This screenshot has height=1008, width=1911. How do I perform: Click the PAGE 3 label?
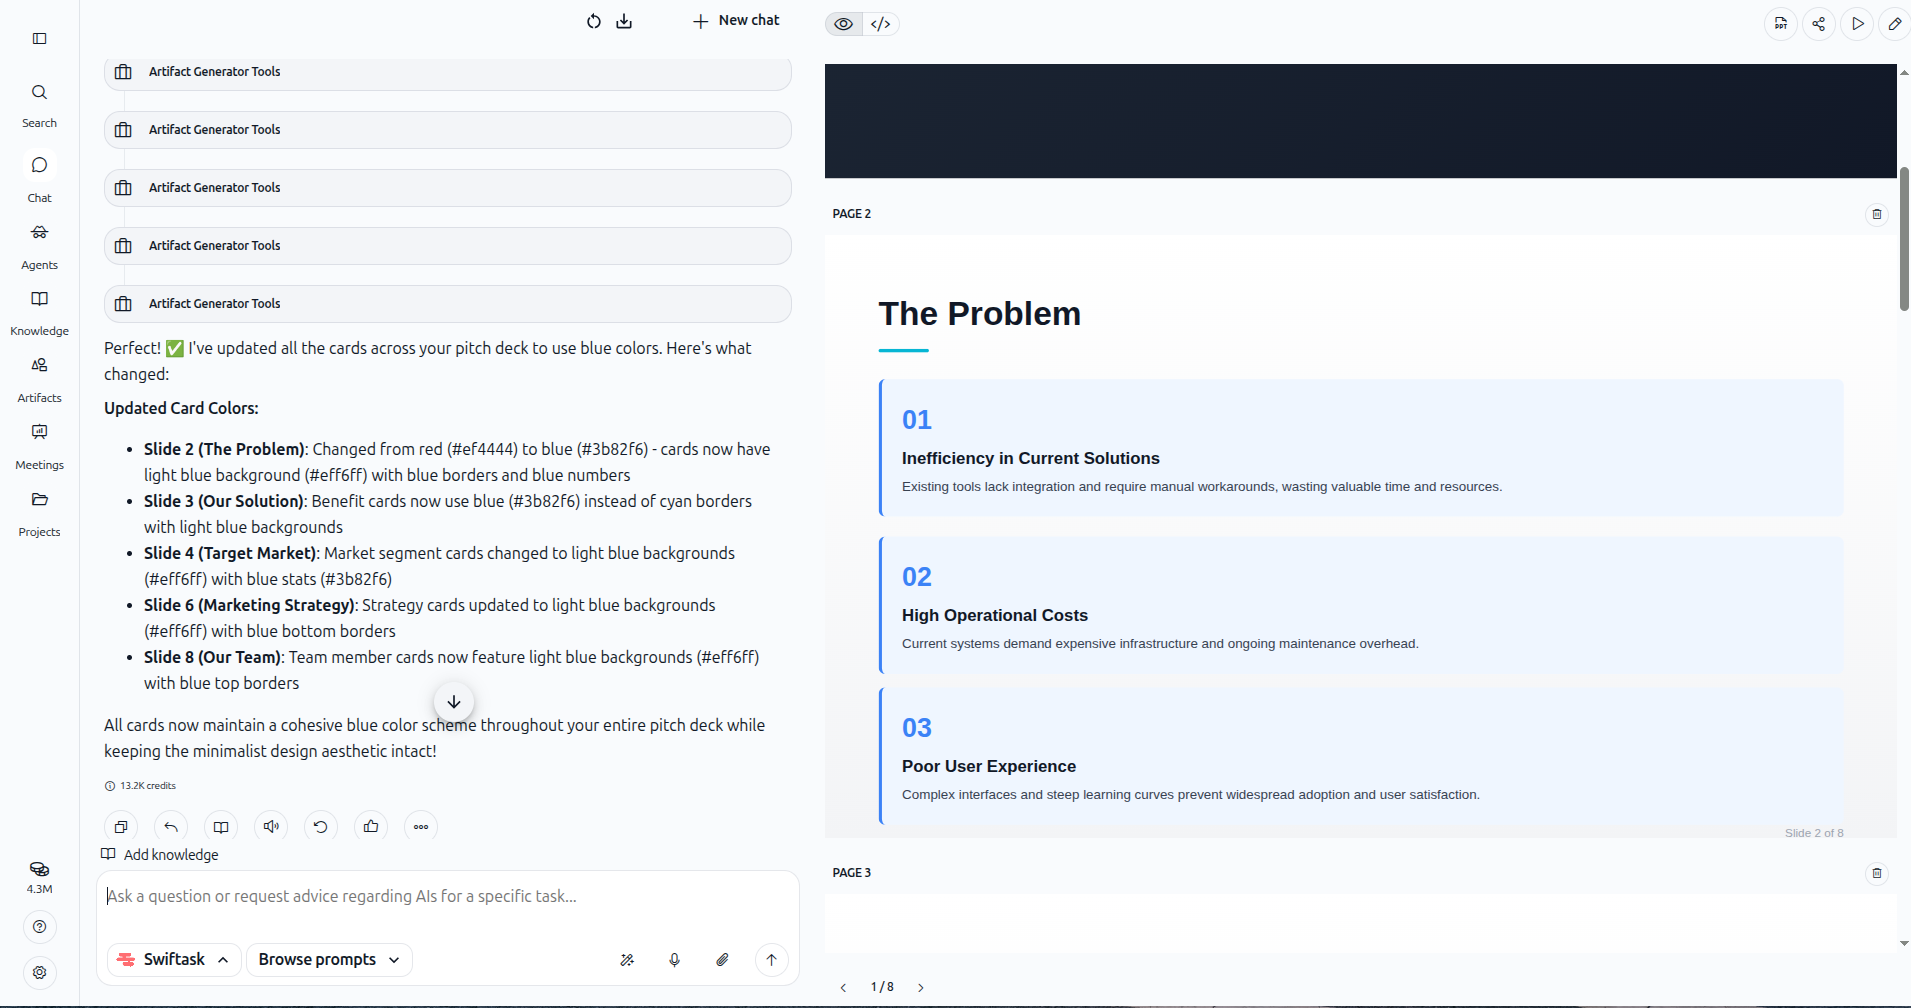[852, 873]
